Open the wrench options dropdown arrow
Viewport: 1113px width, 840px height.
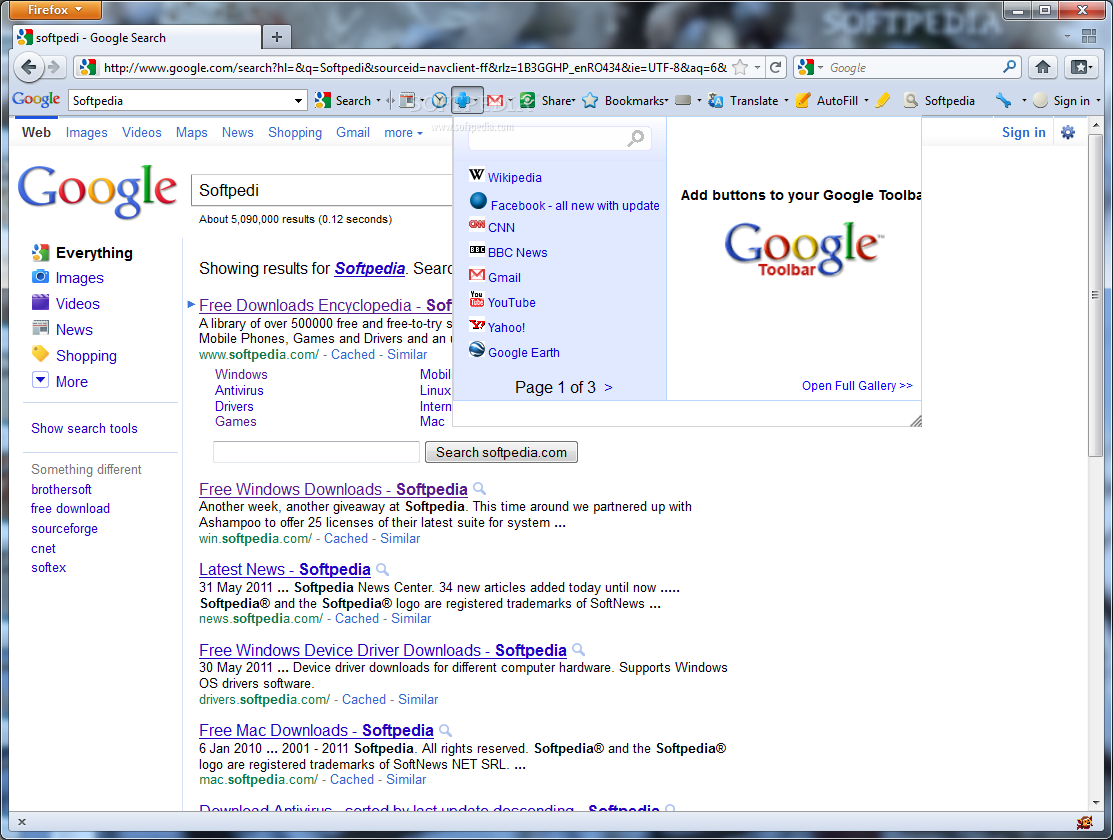click(x=1024, y=101)
